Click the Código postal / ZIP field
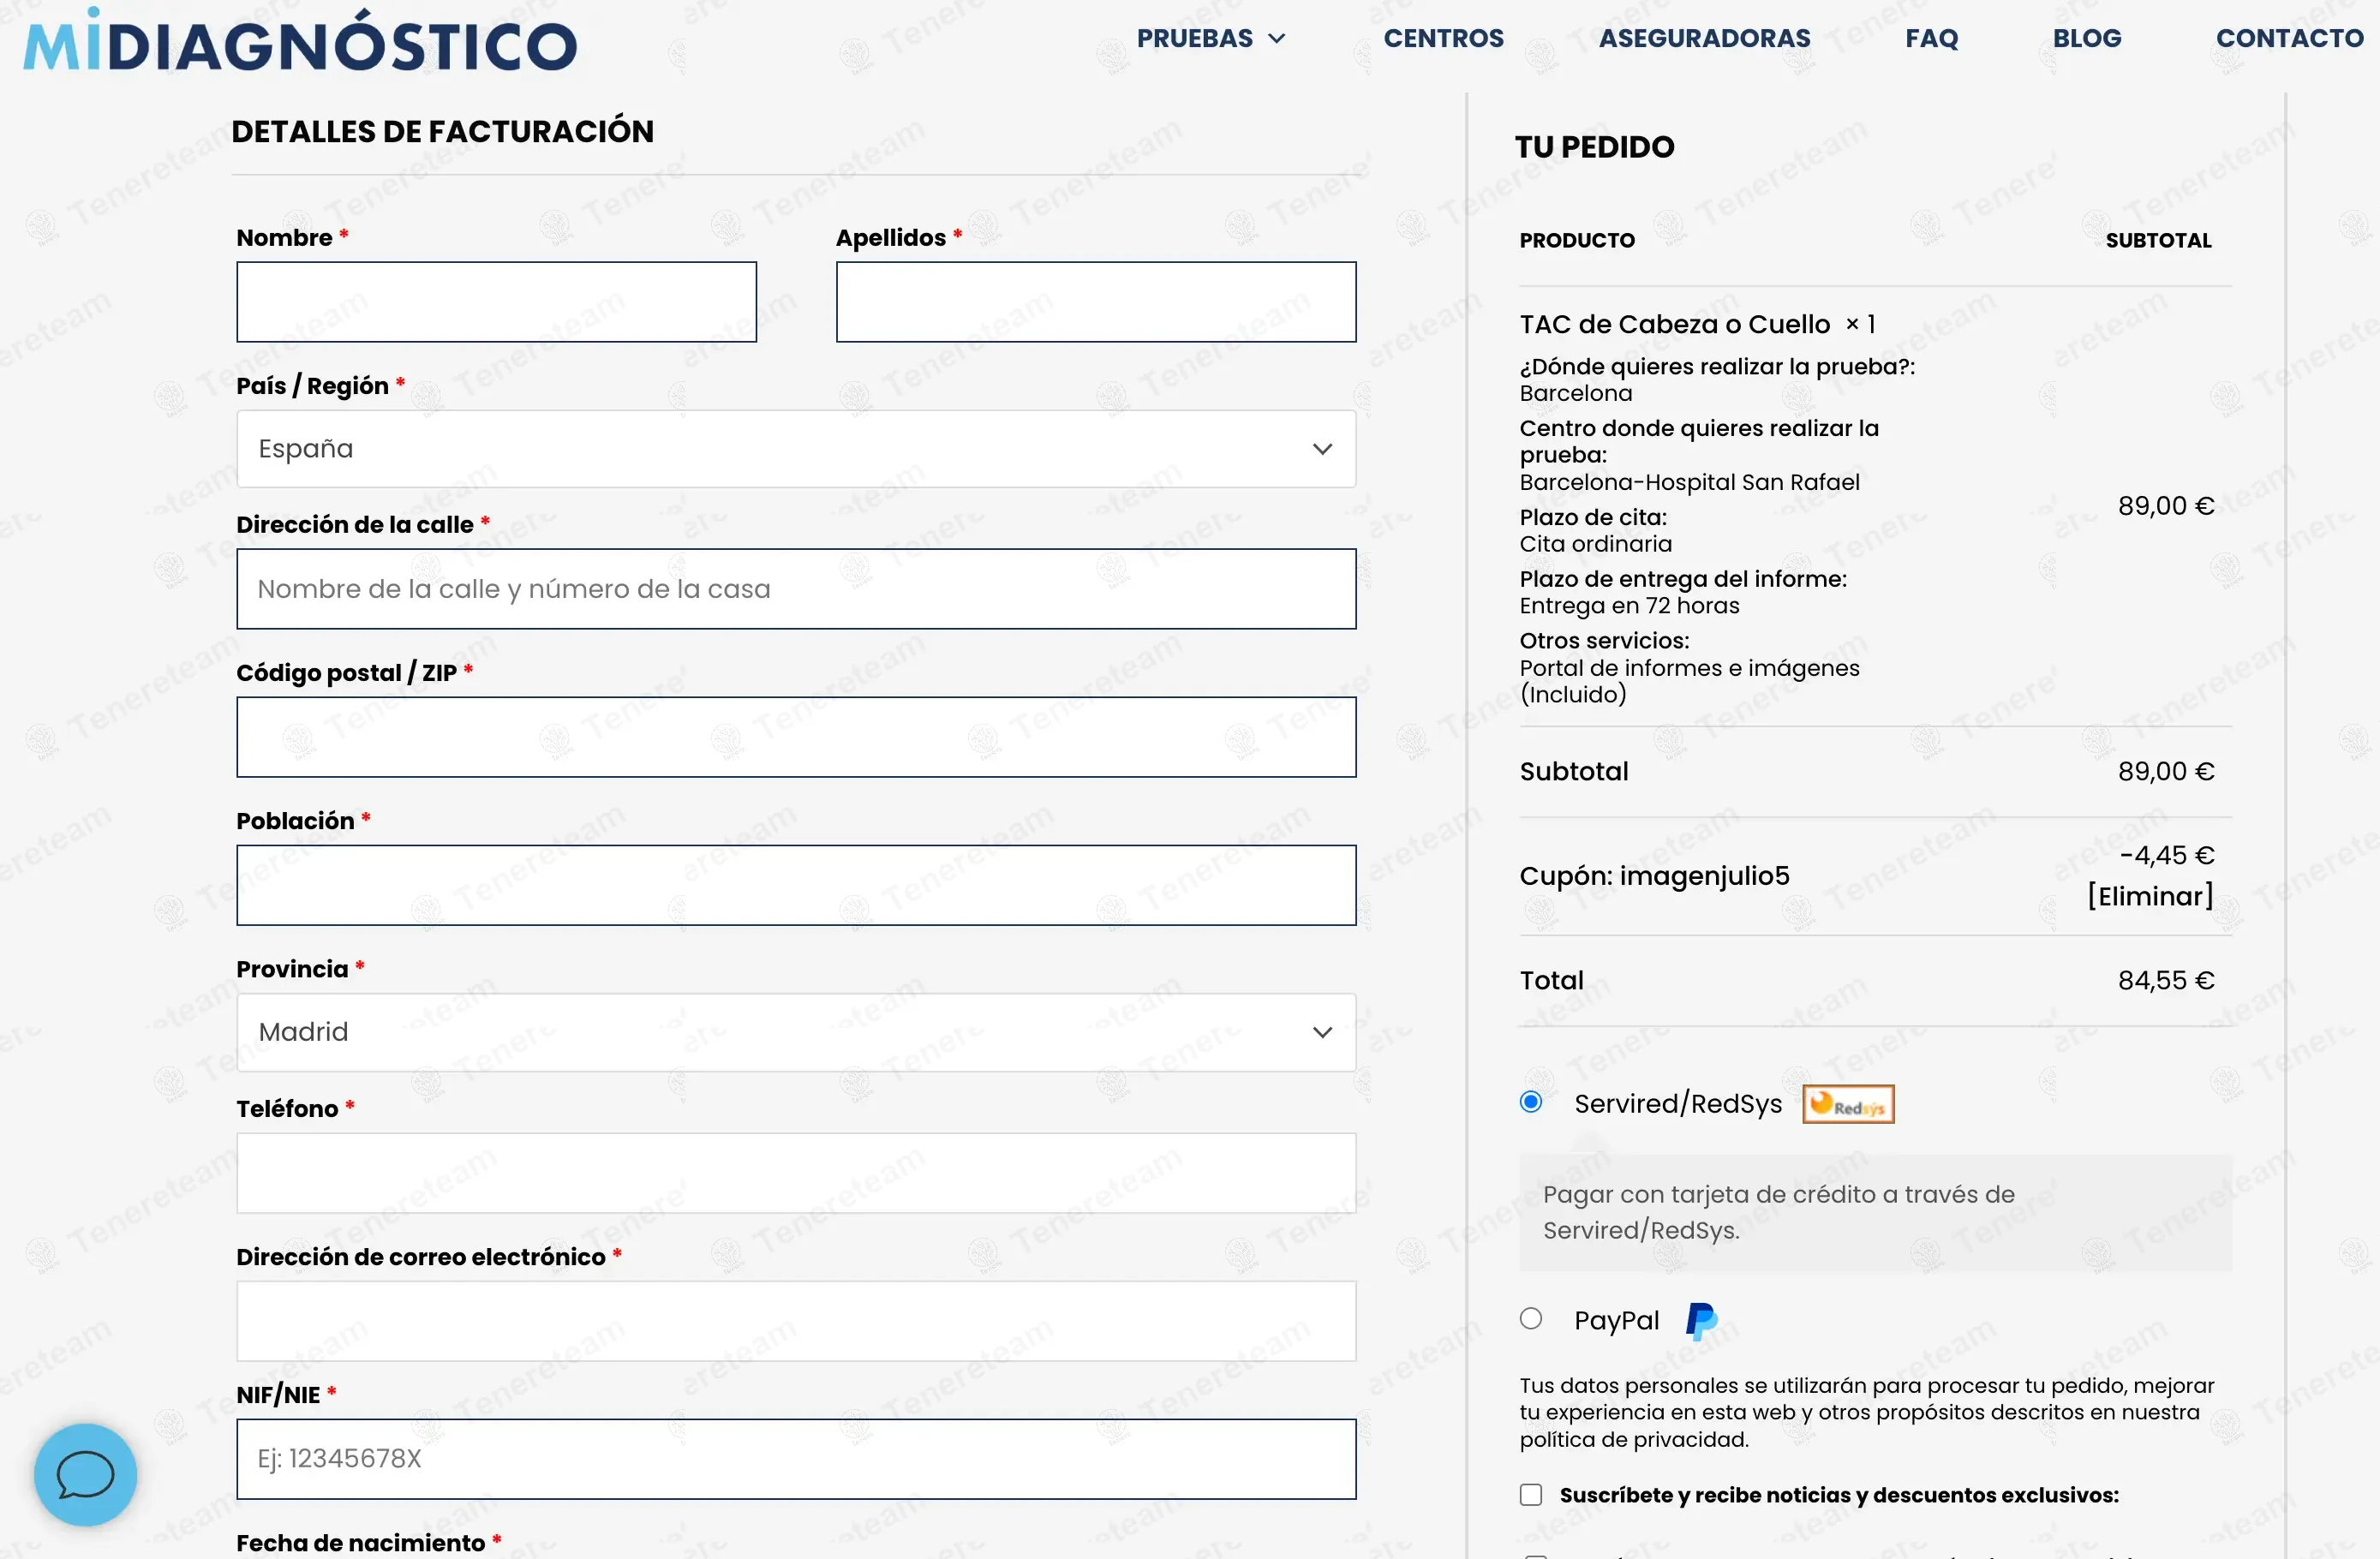Viewport: 2380px width, 1559px height. pyautogui.click(x=796, y=737)
